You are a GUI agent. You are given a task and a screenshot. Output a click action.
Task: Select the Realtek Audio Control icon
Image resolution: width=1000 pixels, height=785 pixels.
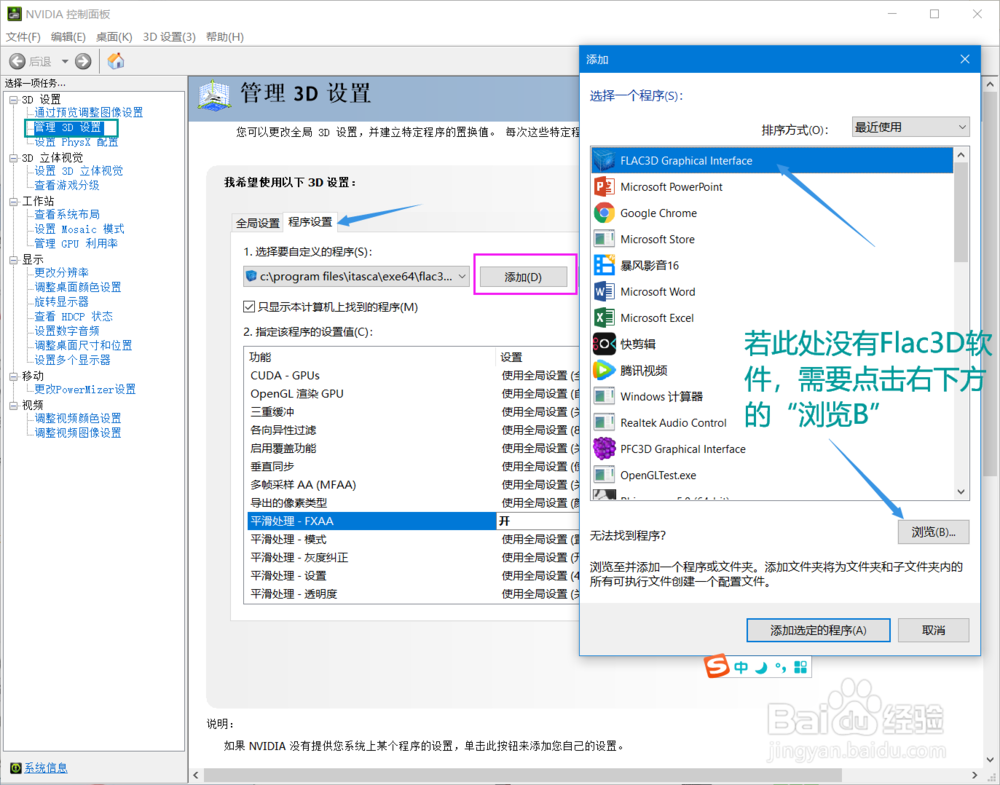(x=604, y=422)
